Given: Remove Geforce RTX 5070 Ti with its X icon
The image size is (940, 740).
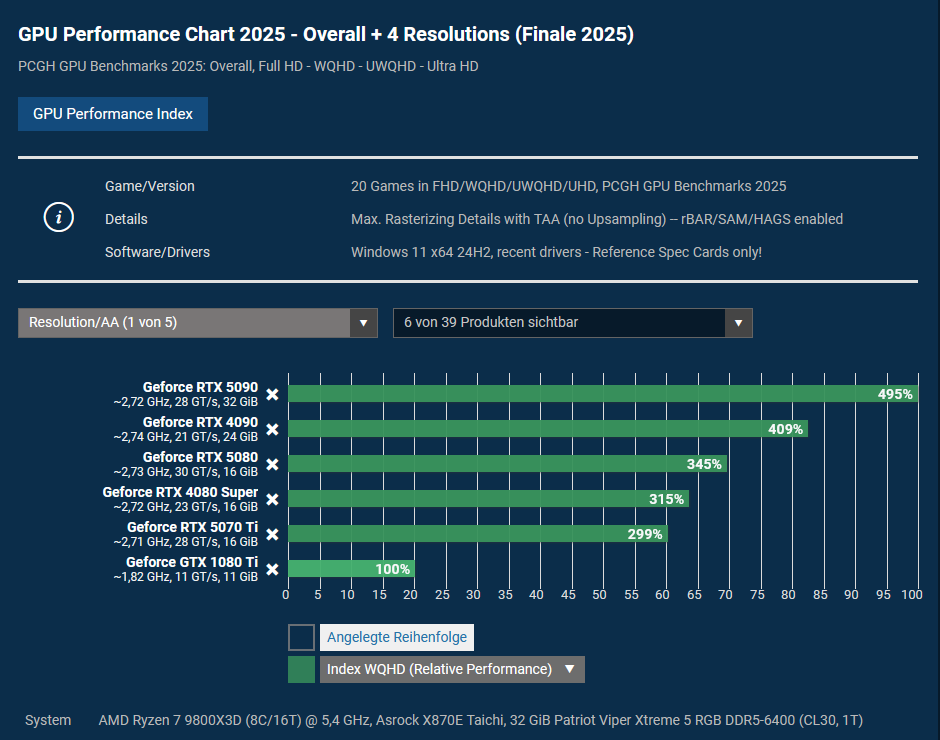Looking at the screenshot, I should click(272, 534).
